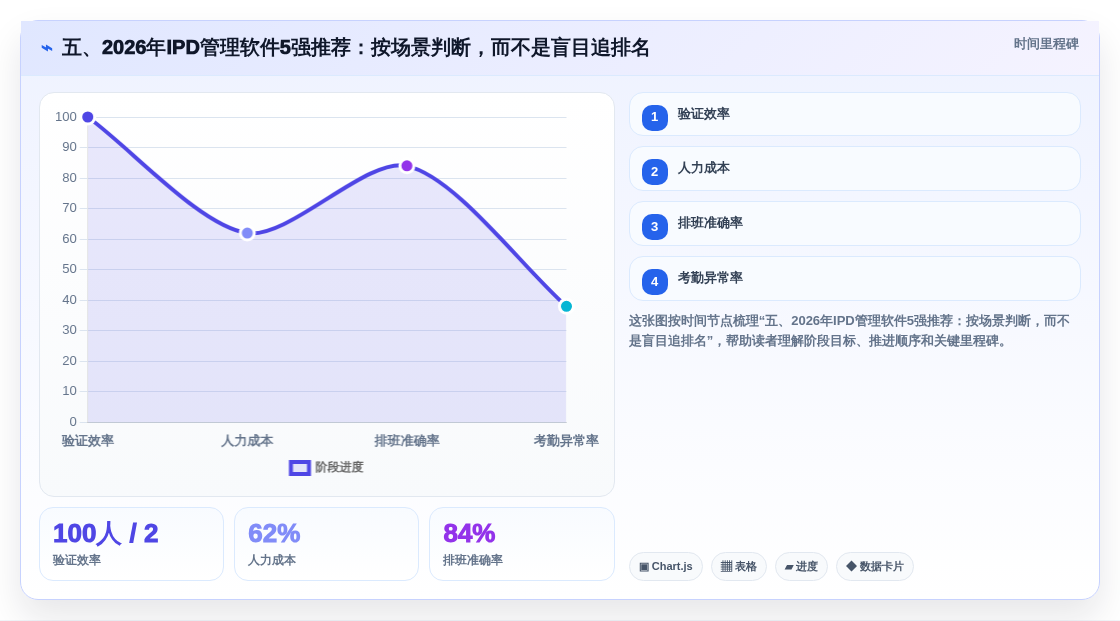Click the description paragraph starting 这张图按时间节点

849,331
